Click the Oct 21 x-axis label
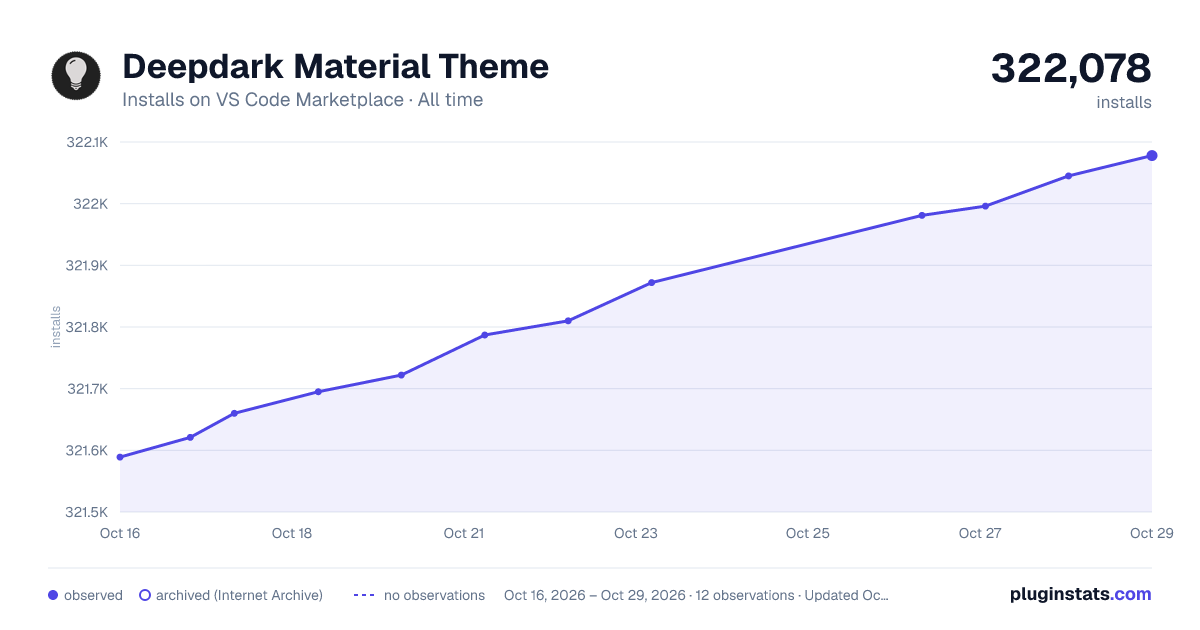 pos(464,533)
